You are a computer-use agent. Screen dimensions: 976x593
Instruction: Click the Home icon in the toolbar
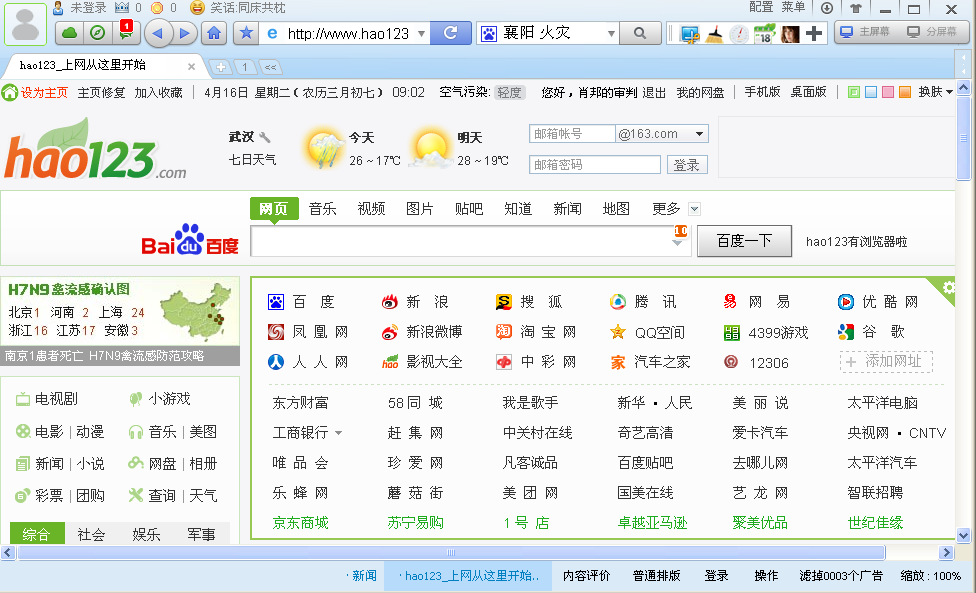coord(213,32)
